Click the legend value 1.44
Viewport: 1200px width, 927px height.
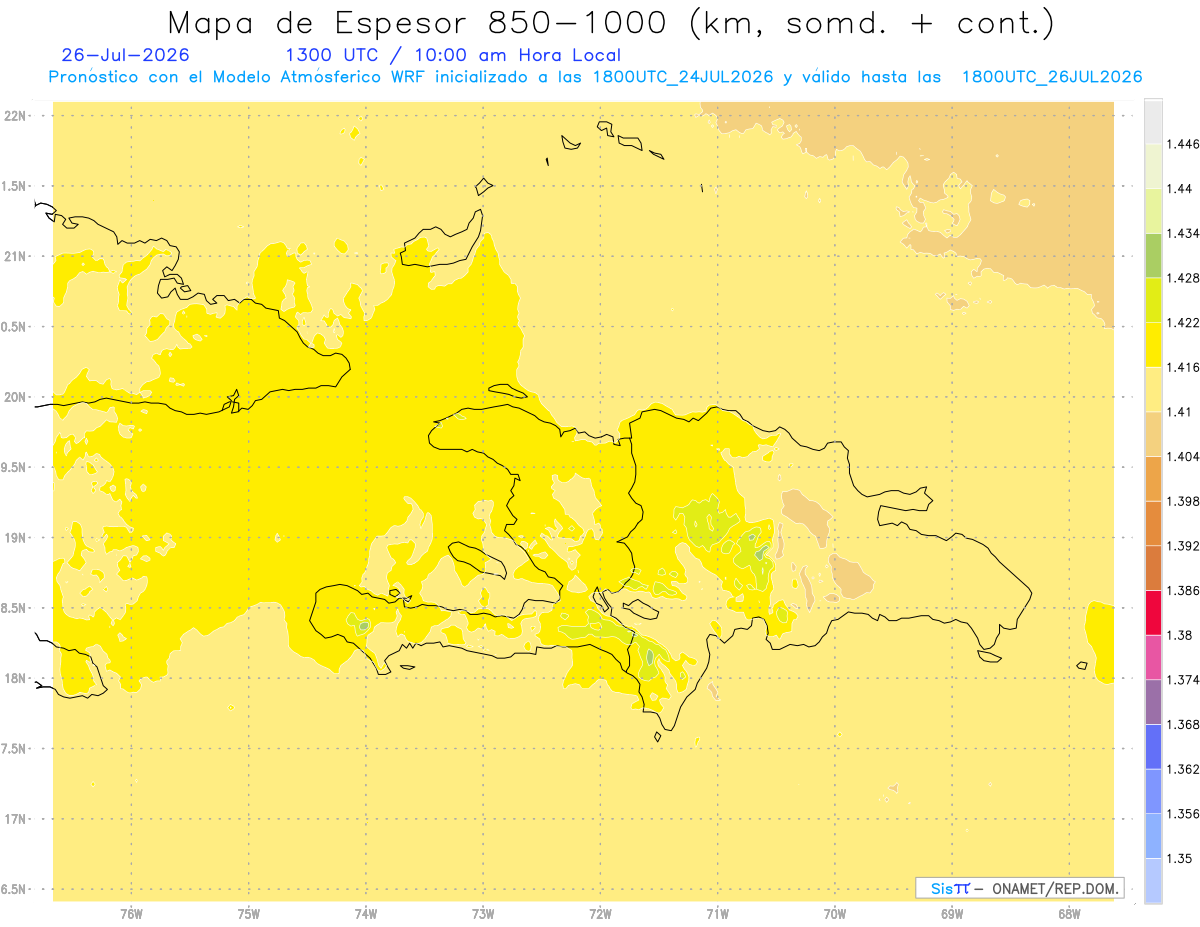pos(1180,189)
